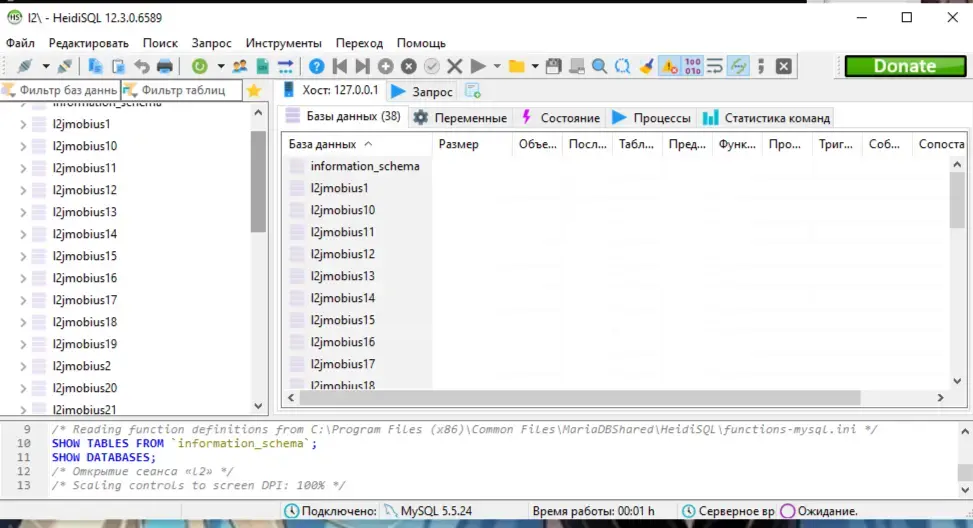Open the Переход menu
The image size is (973, 528).
click(x=359, y=43)
